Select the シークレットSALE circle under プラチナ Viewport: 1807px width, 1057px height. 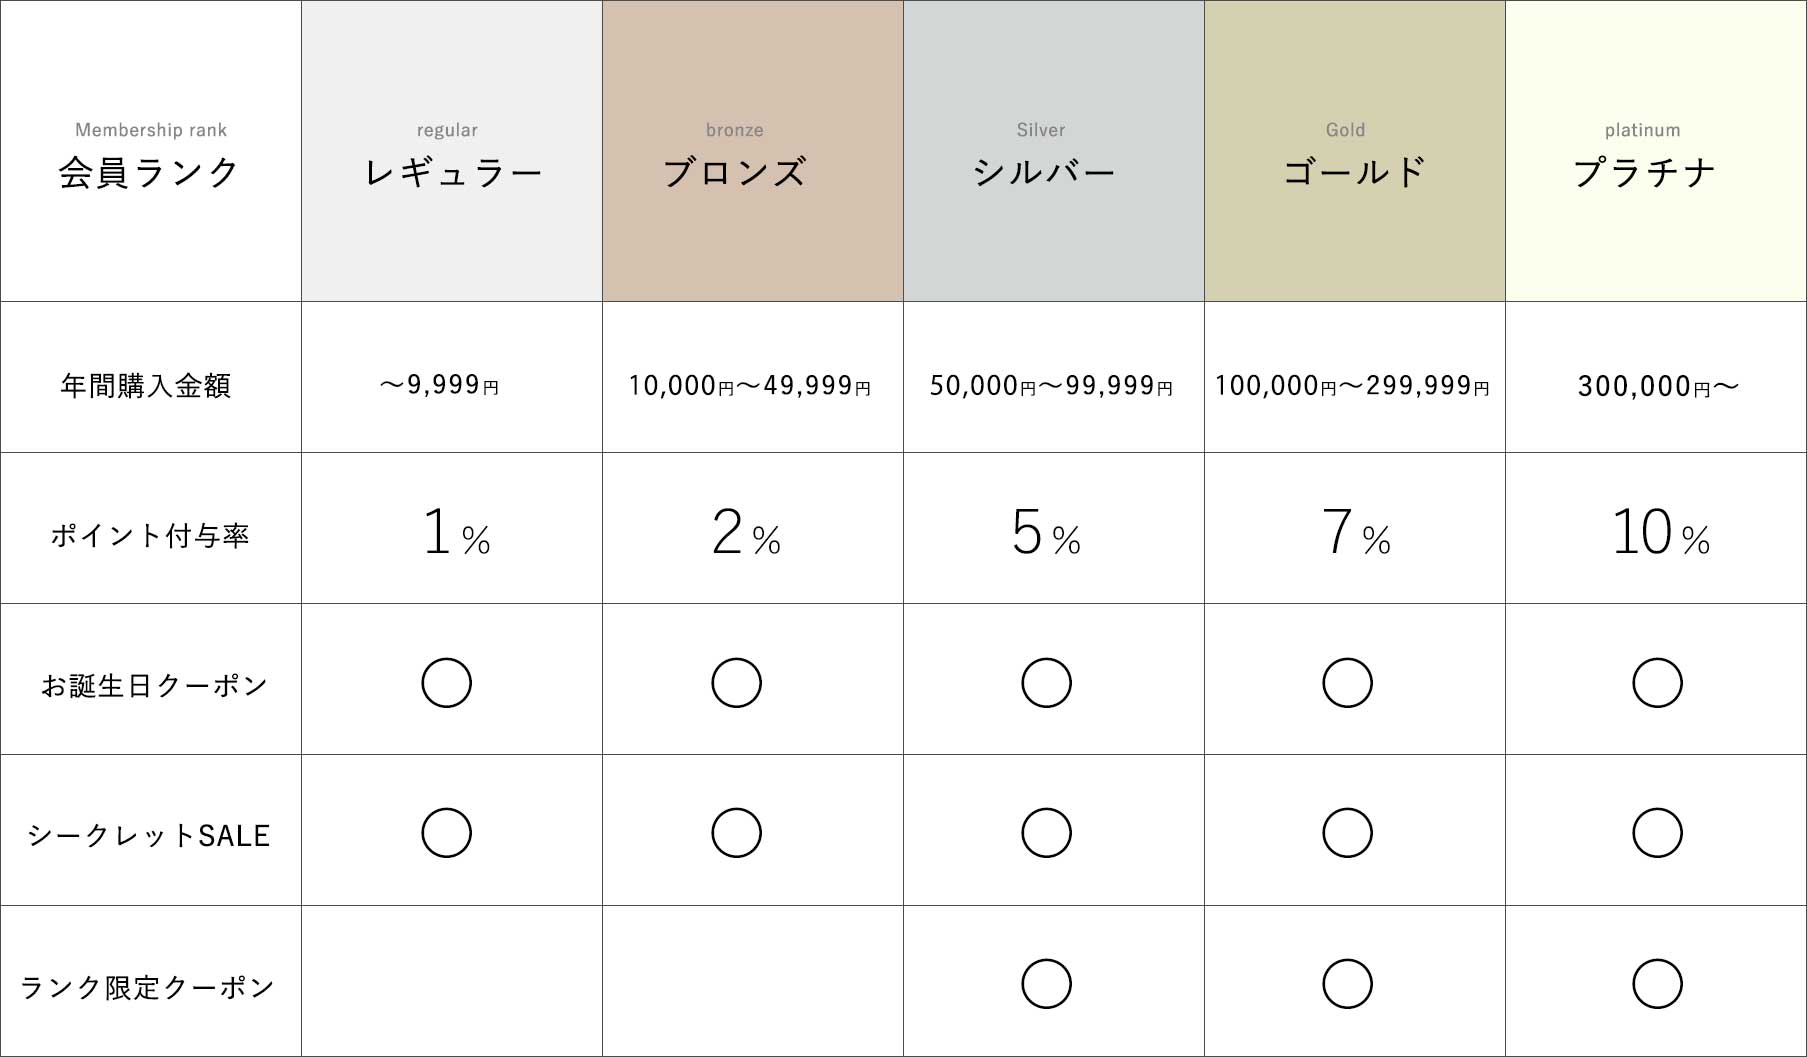(x=1657, y=833)
